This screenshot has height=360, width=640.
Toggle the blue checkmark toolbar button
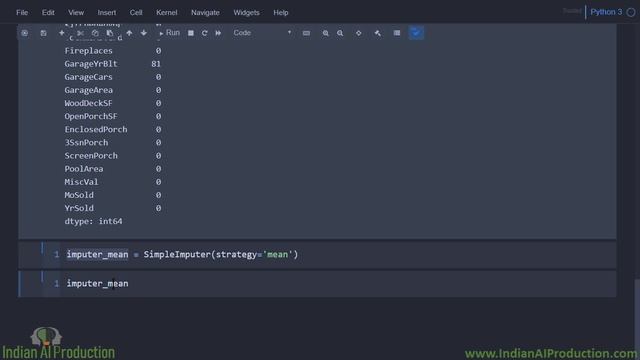(x=416, y=33)
